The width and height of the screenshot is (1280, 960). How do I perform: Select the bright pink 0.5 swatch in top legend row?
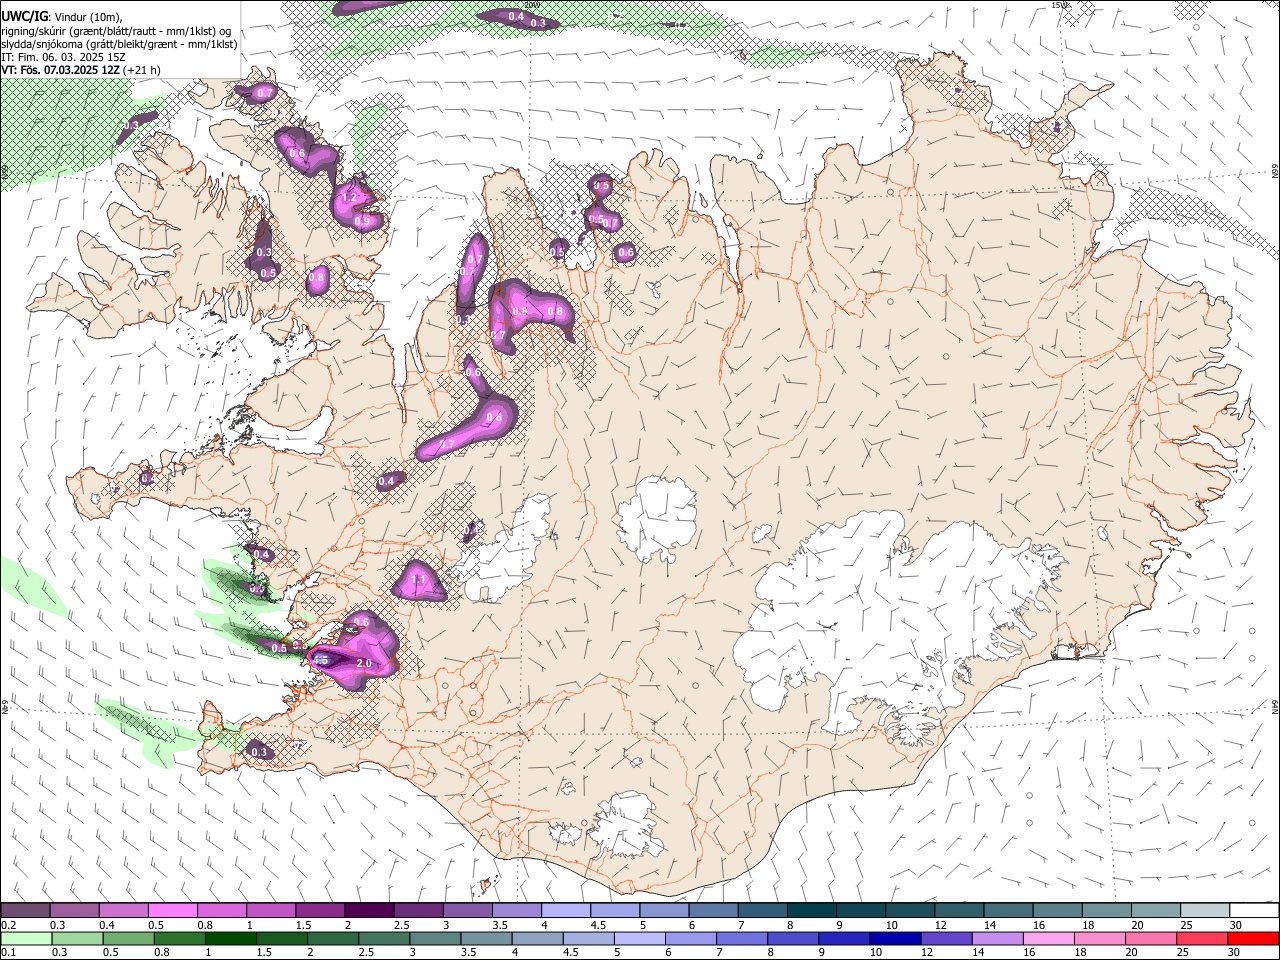172,911
